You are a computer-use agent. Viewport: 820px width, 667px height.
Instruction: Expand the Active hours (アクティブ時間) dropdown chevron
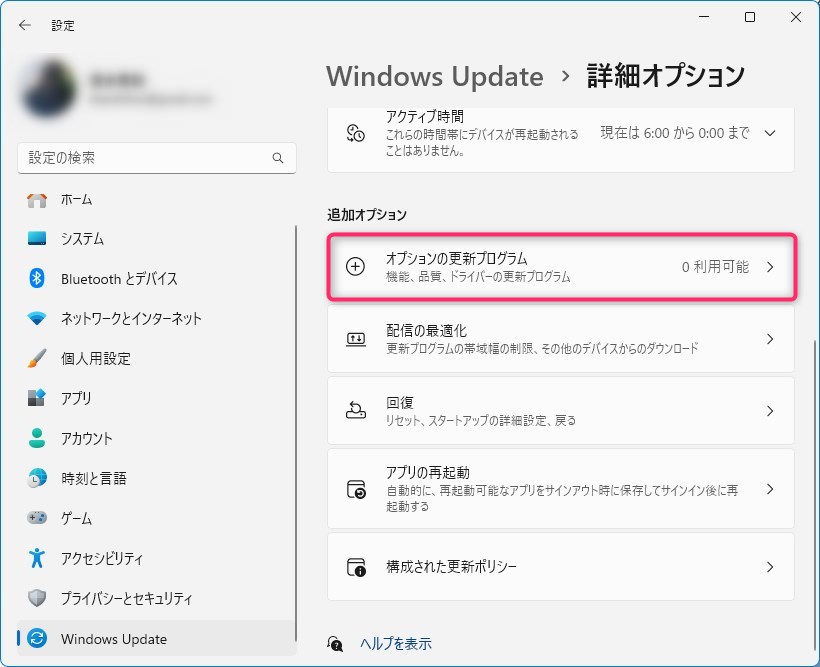tap(769, 133)
